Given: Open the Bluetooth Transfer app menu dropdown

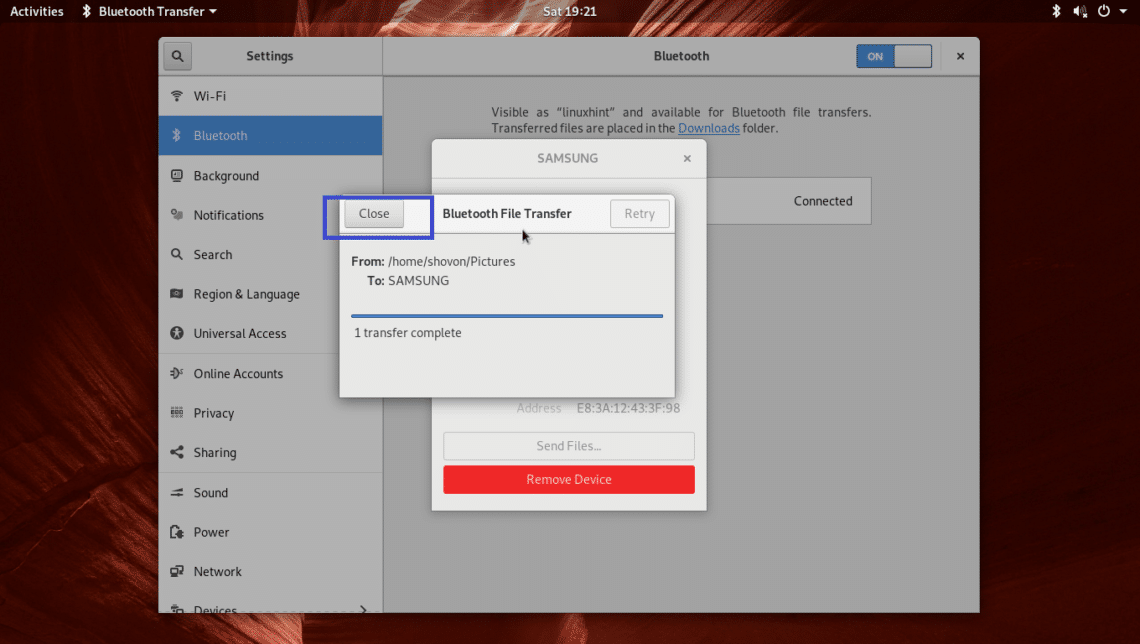Looking at the screenshot, I should pyautogui.click(x=150, y=11).
